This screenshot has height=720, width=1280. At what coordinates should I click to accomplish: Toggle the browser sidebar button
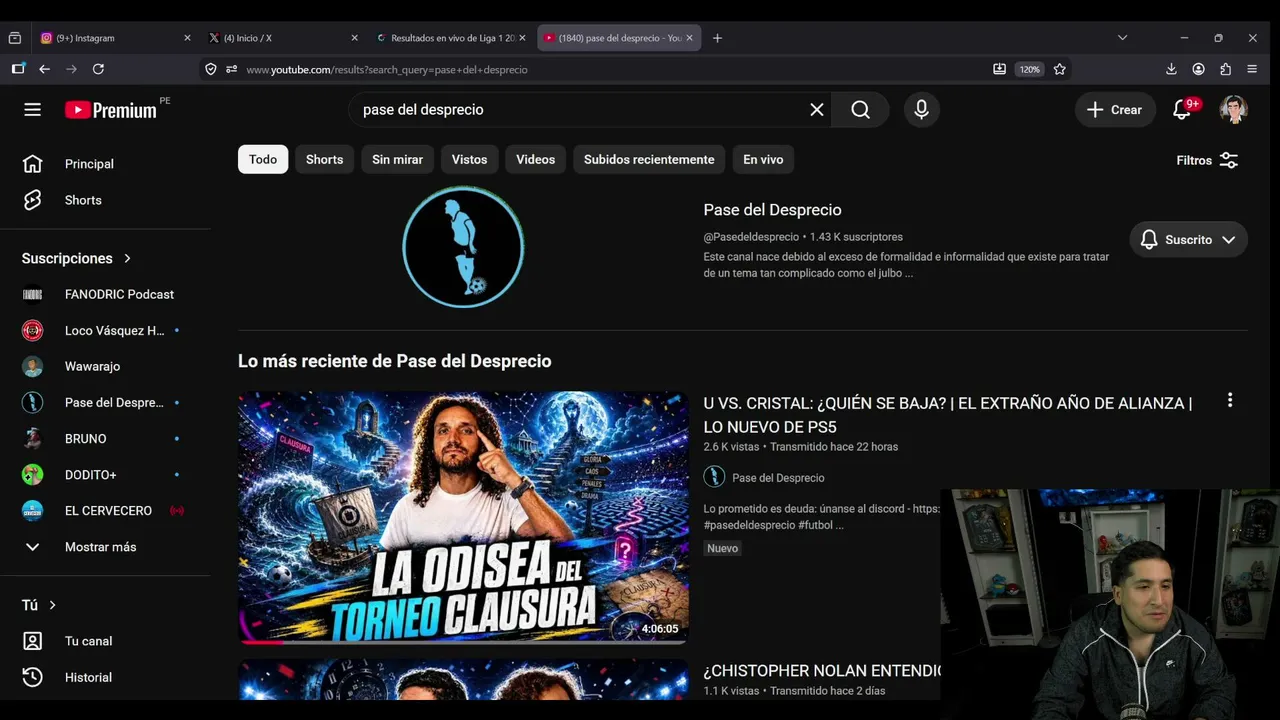(18, 69)
